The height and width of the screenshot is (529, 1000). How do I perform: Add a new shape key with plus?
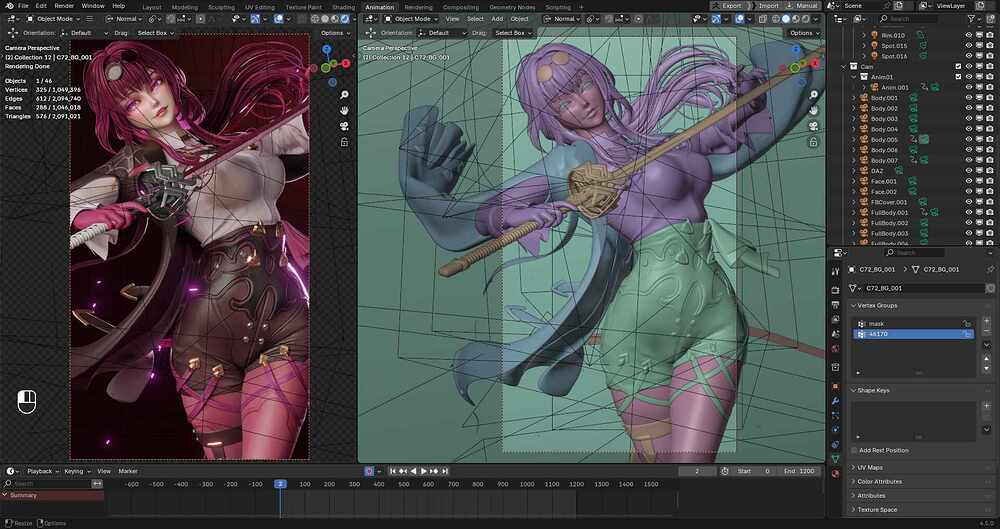pyautogui.click(x=987, y=406)
